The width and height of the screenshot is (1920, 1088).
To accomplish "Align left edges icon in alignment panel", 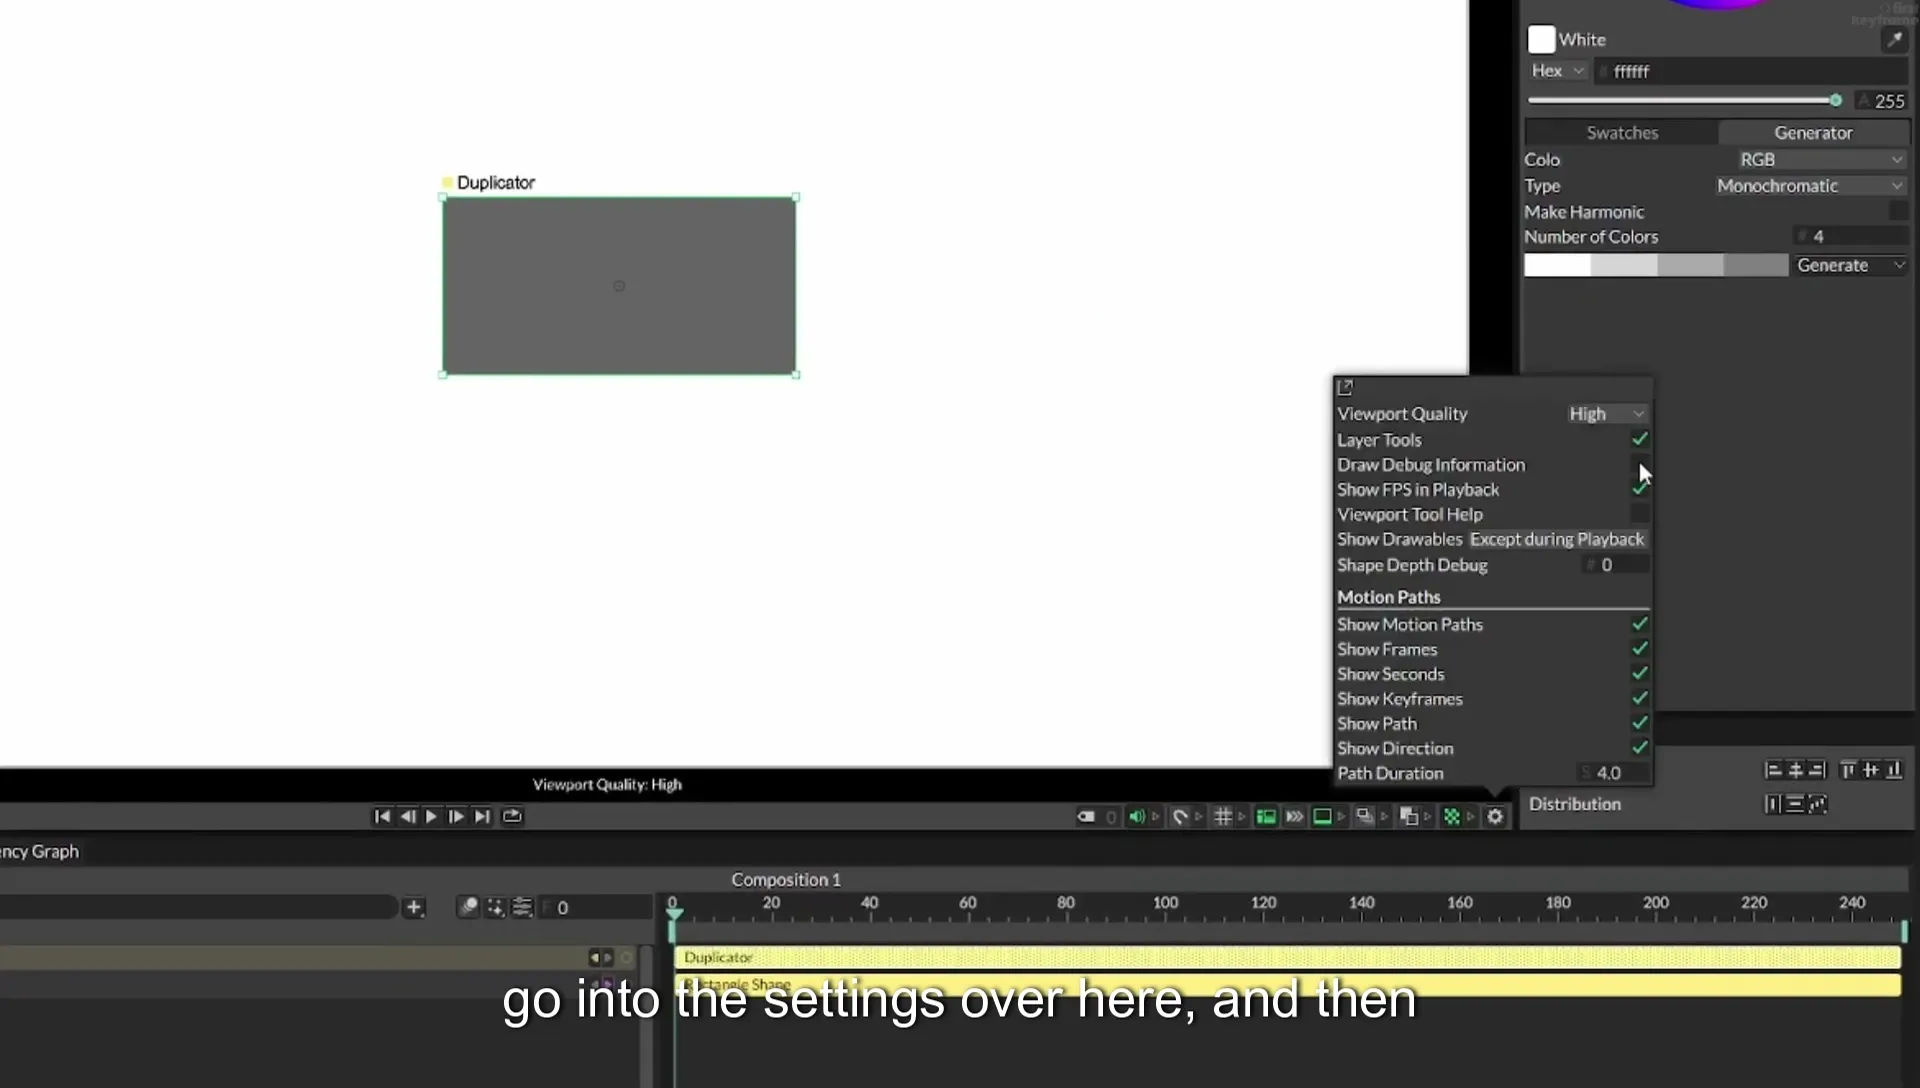I will 1773,770.
